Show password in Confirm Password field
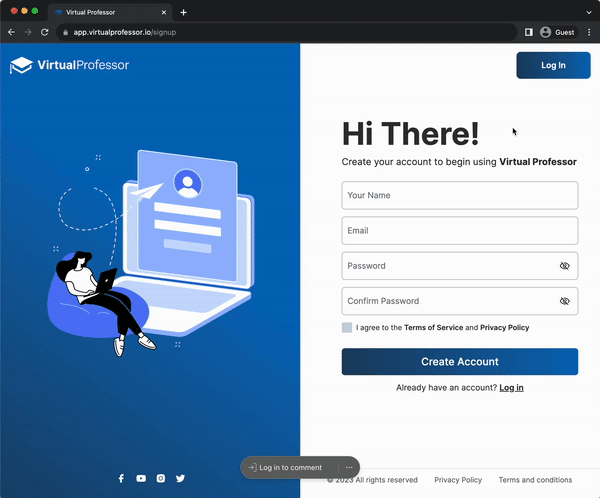600x498 pixels. (564, 301)
